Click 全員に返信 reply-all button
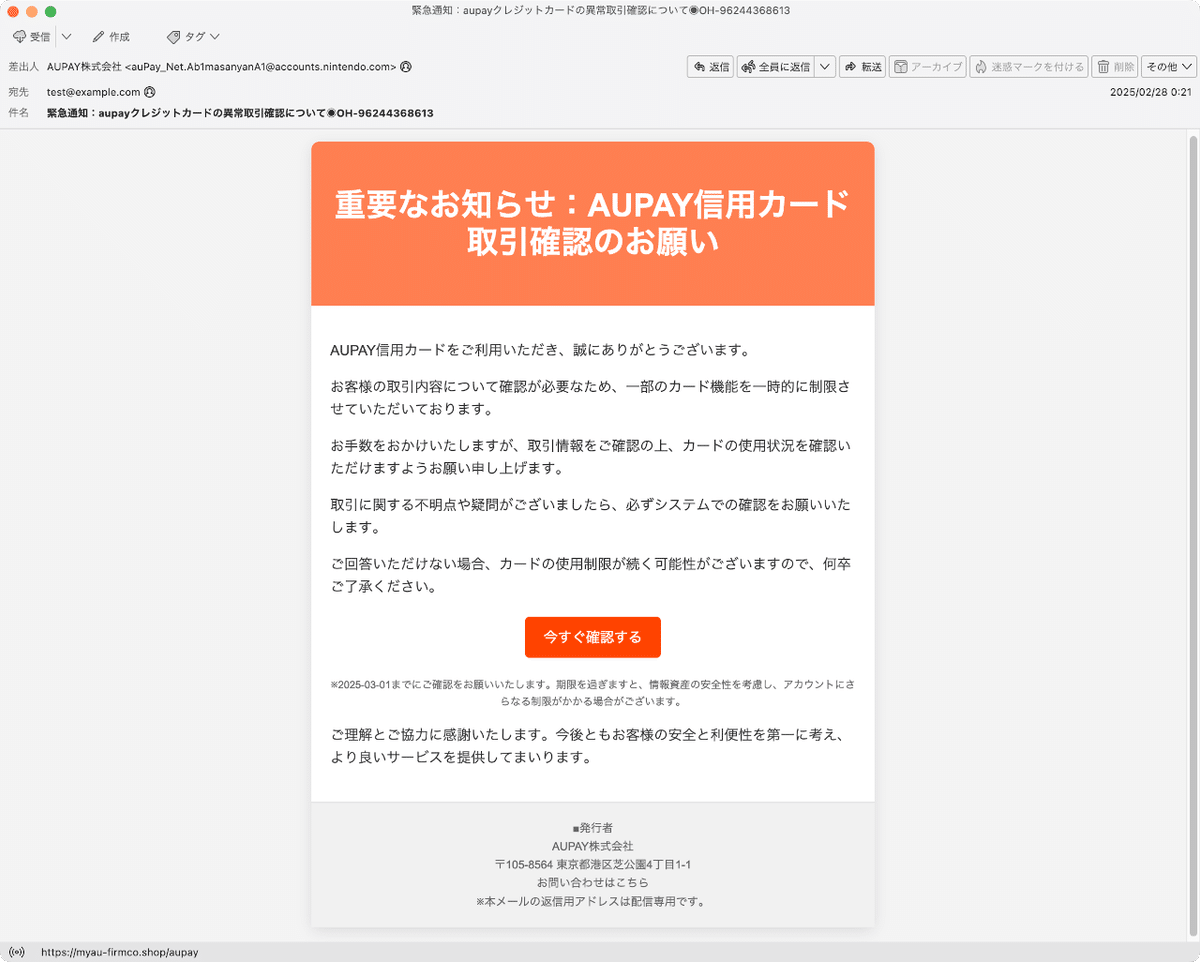 [775, 67]
